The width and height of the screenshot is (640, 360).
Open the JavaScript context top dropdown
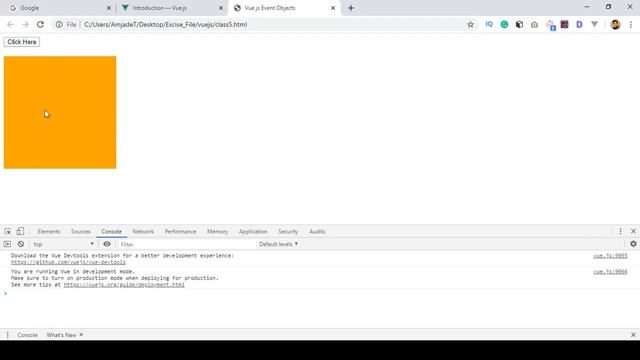tap(63, 244)
